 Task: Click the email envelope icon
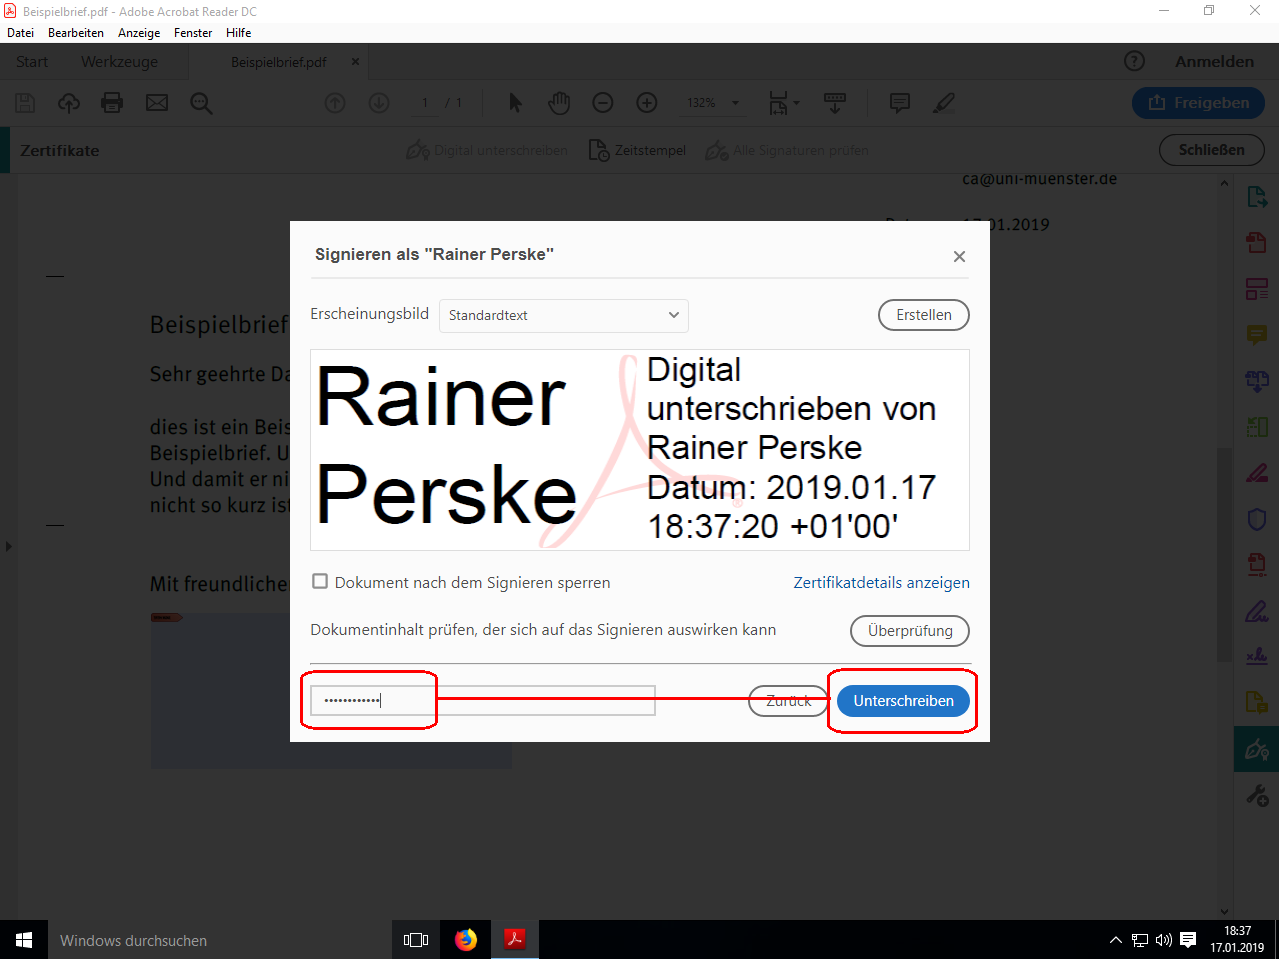[157, 103]
